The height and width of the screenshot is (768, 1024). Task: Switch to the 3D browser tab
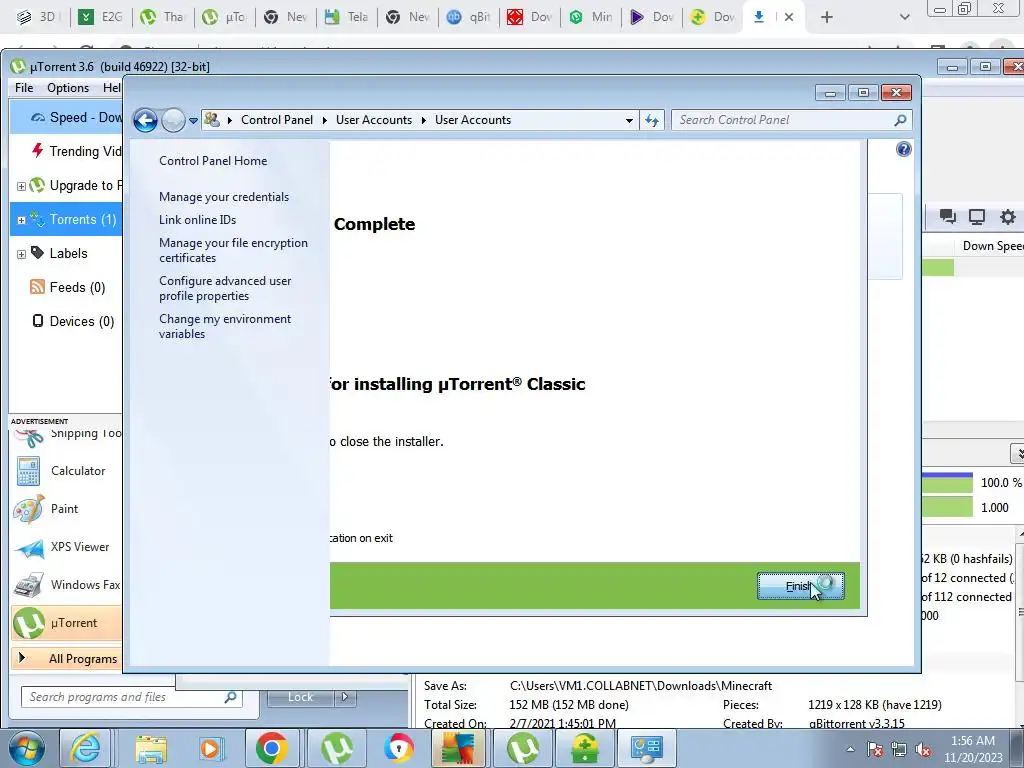(x=39, y=17)
